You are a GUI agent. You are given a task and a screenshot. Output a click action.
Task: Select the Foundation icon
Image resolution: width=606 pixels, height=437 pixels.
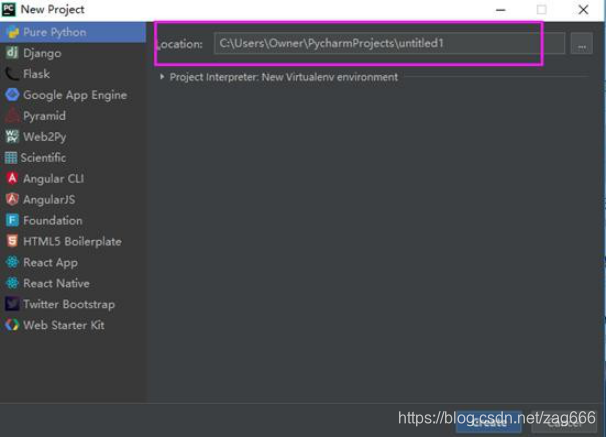(x=12, y=220)
